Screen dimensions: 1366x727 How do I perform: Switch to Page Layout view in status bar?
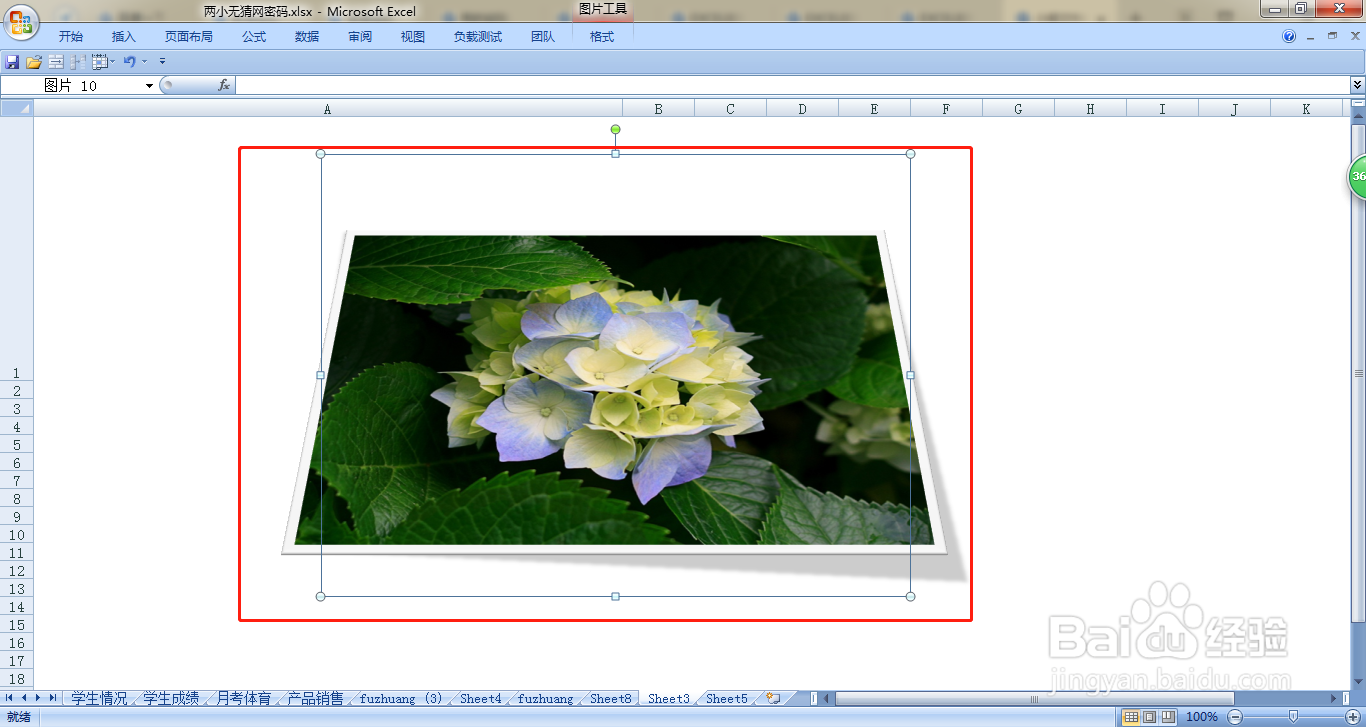click(1149, 717)
